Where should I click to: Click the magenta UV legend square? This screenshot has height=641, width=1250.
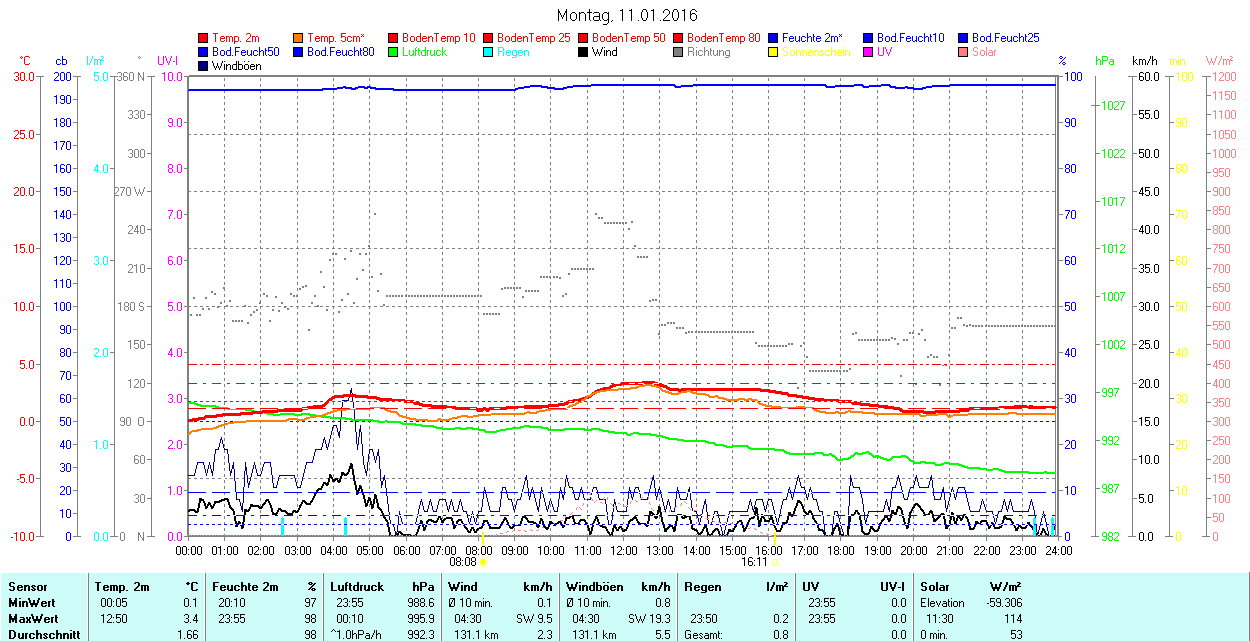tap(869, 52)
